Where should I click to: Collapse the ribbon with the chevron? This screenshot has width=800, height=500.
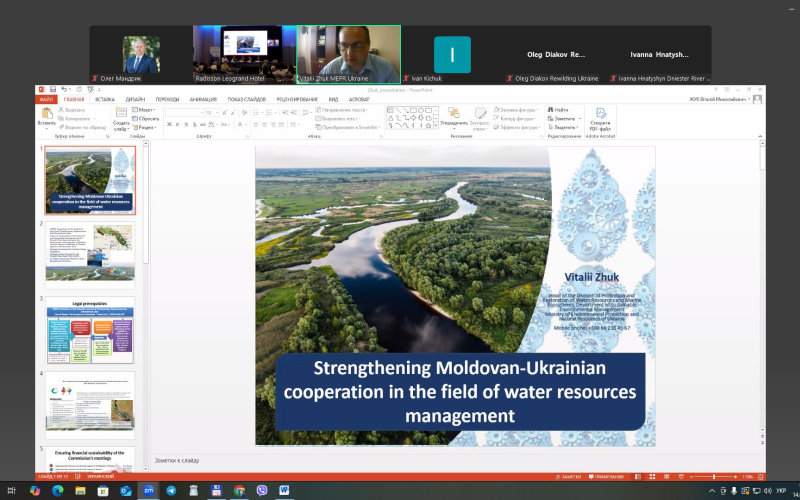pos(760,136)
